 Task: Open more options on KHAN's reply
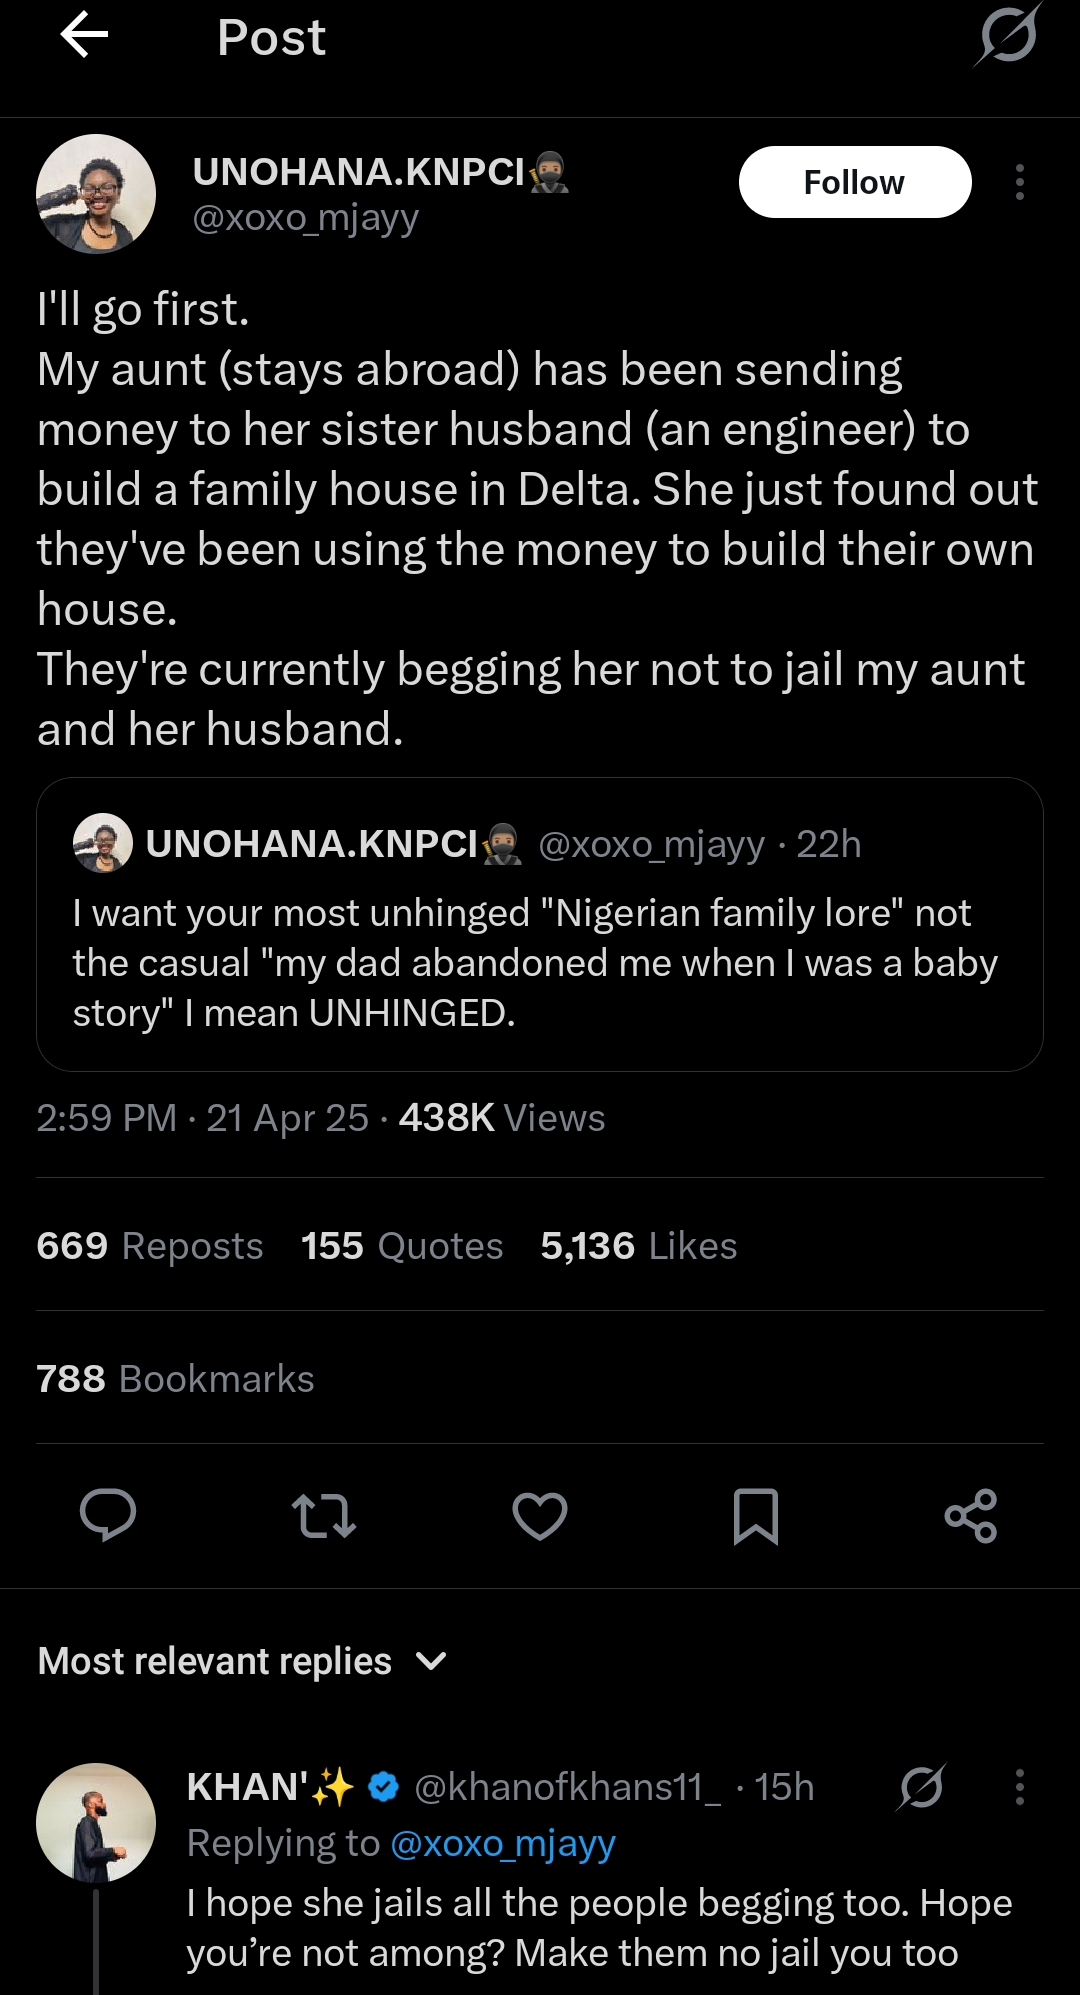1019,1787
